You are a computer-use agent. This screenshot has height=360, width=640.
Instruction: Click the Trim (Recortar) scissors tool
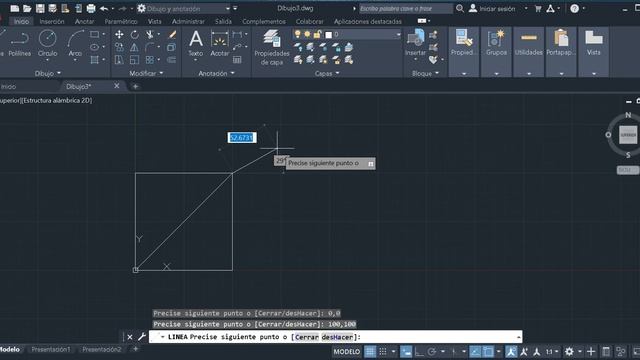pyautogui.click(x=150, y=35)
